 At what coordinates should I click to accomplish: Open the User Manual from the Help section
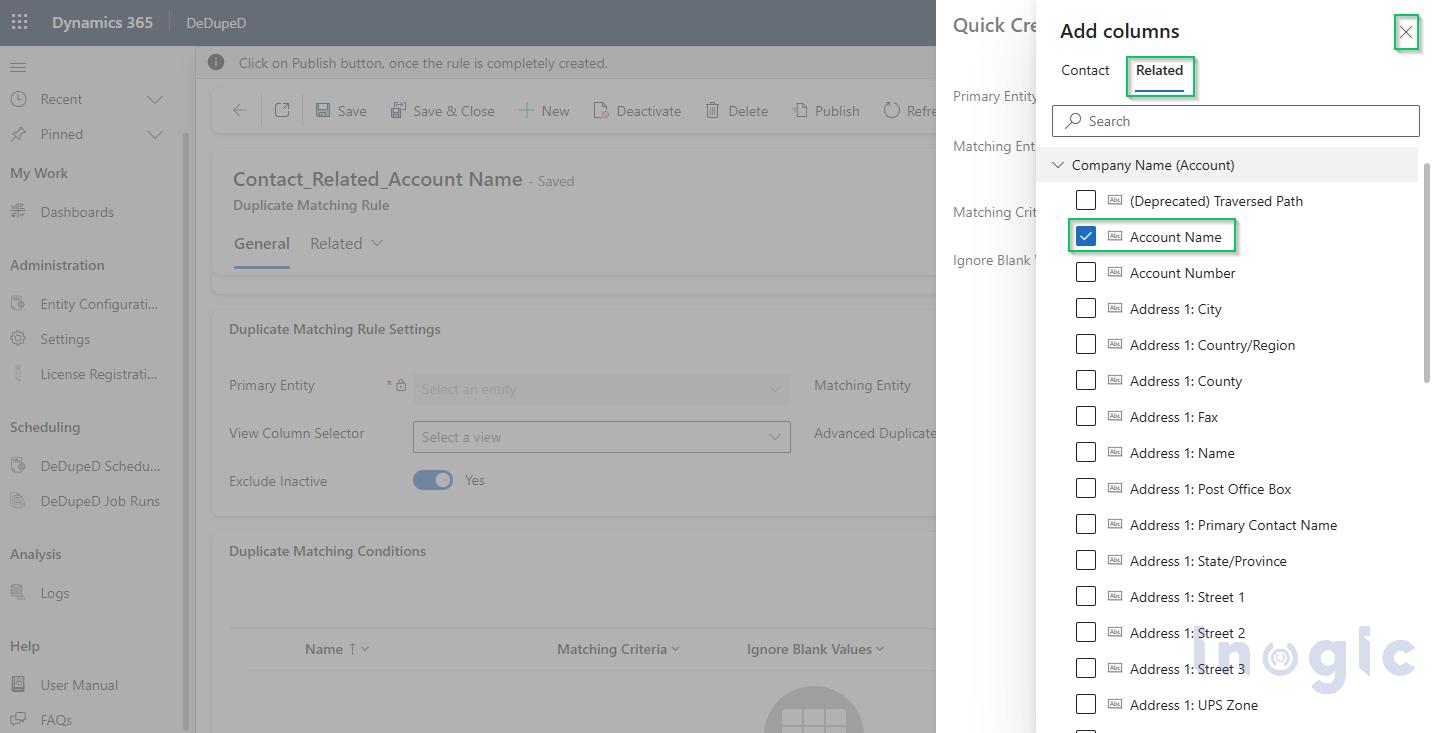77,684
